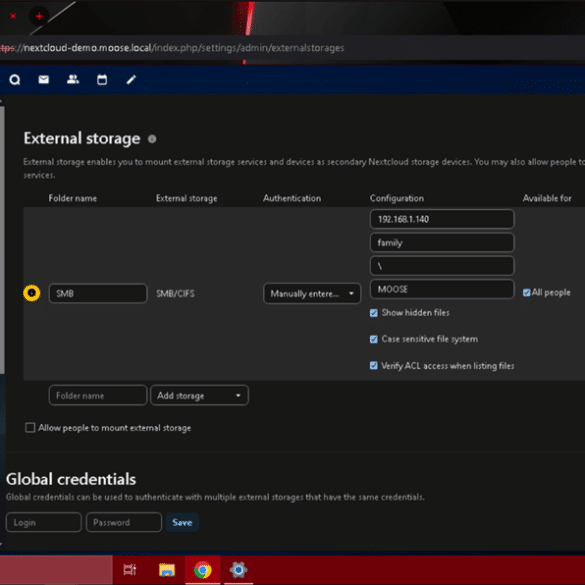Click the MOOSE domain field

(x=442, y=289)
